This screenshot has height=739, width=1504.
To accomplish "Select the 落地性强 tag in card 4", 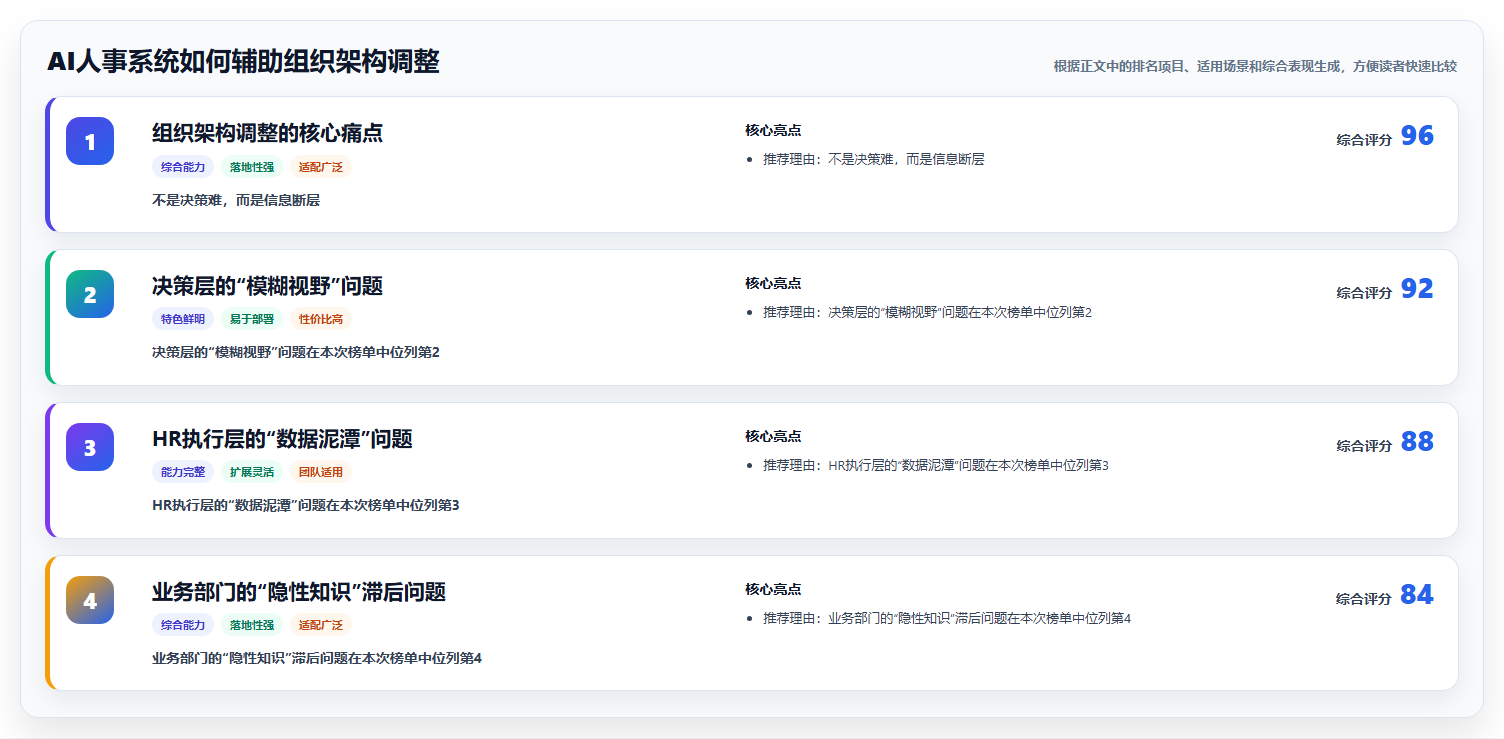I will (252, 626).
